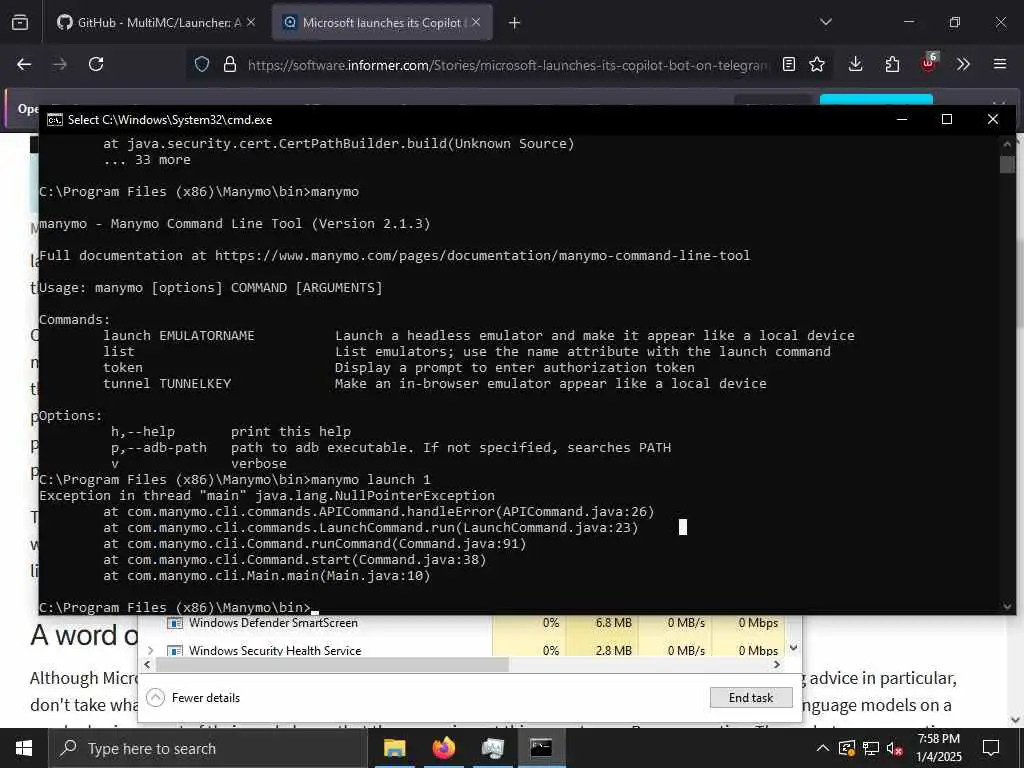Reload the current page
1024x768 pixels.
(x=96, y=64)
